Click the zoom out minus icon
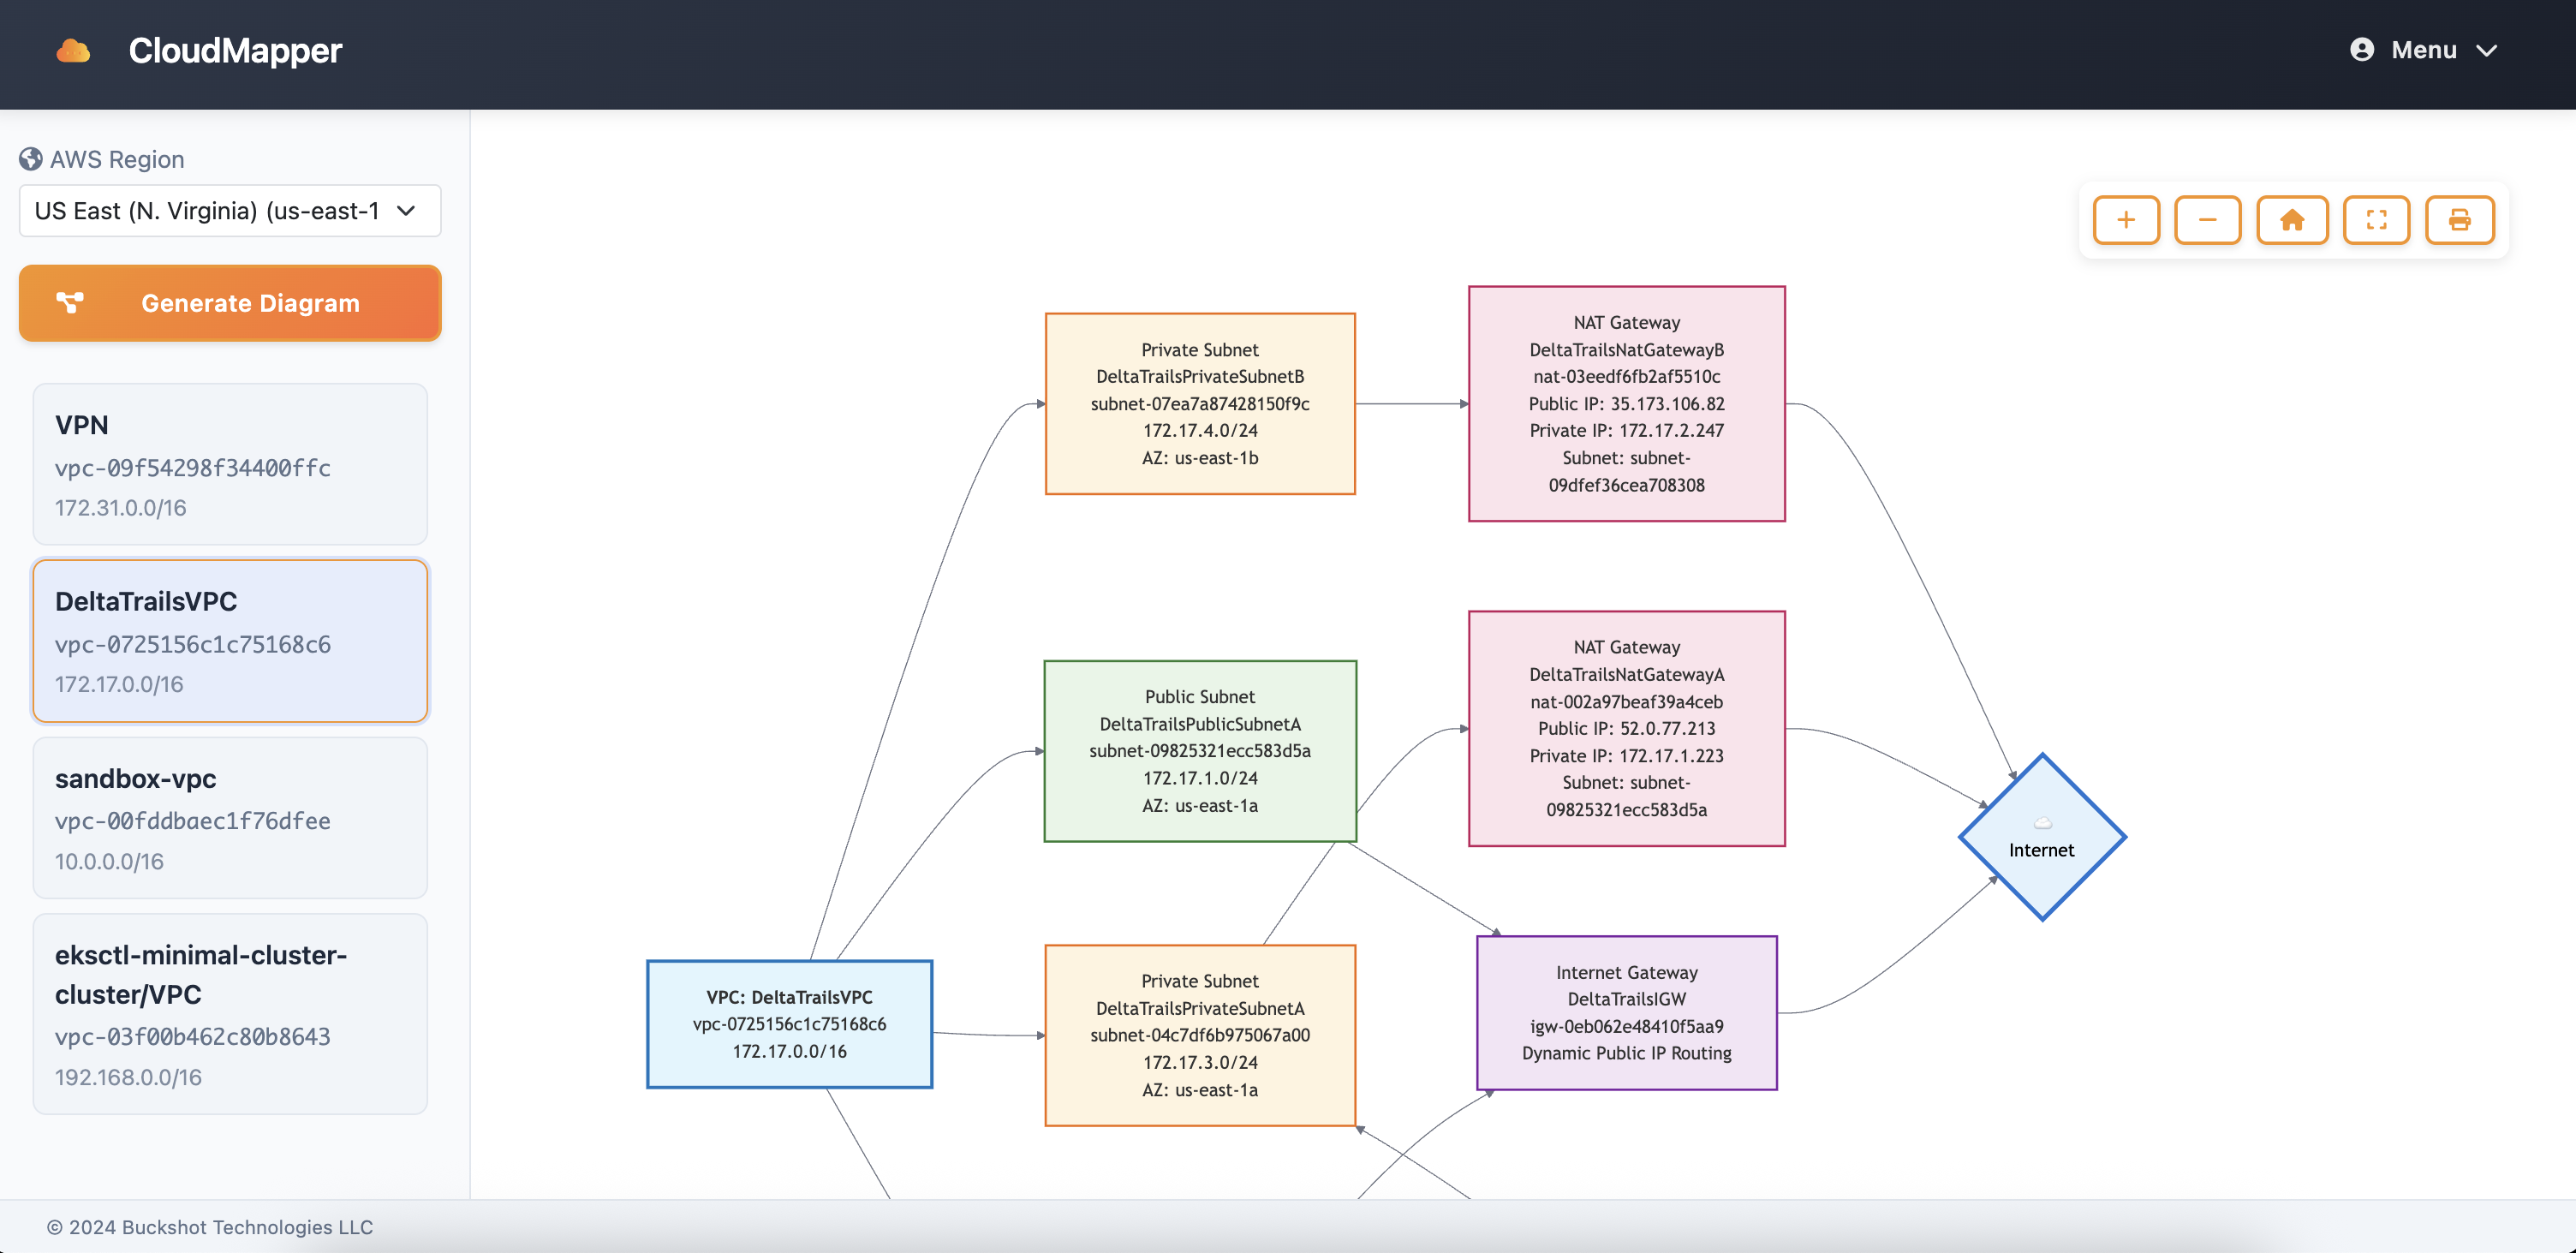The height and width of the screenshot is (1253, 2576). pos(2208,220)
